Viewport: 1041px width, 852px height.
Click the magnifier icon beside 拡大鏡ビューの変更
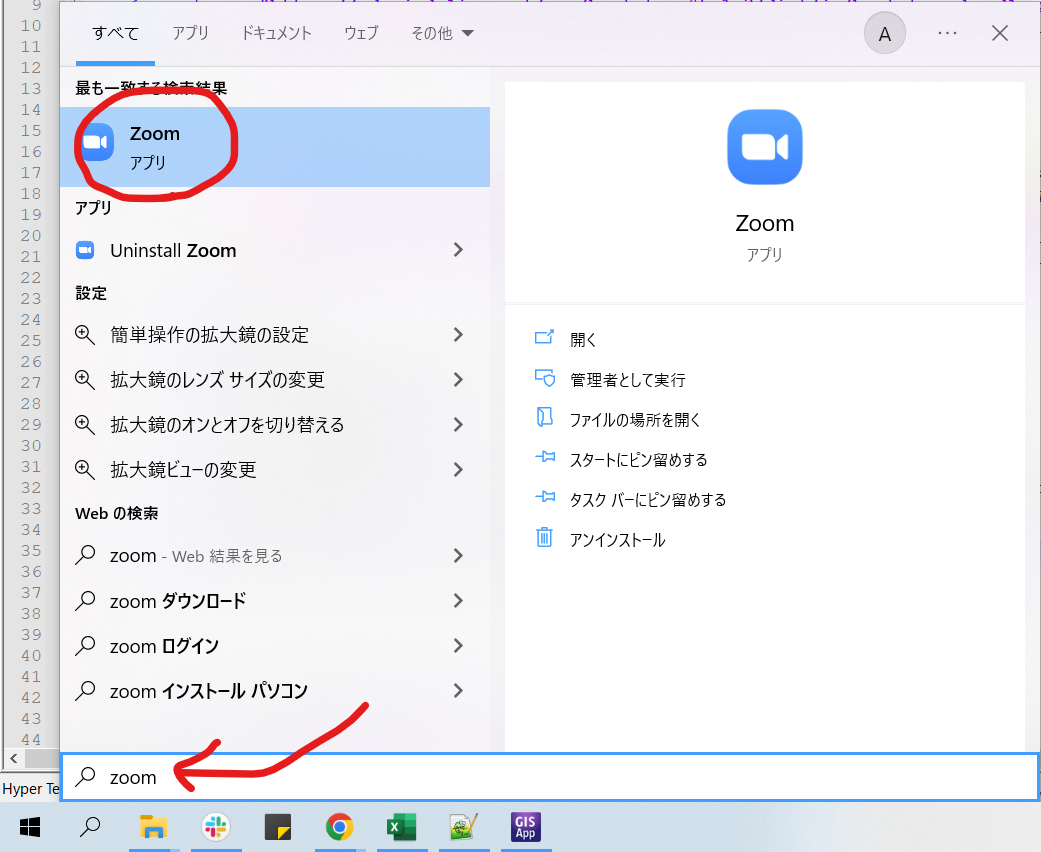click(x=85, y=470)
